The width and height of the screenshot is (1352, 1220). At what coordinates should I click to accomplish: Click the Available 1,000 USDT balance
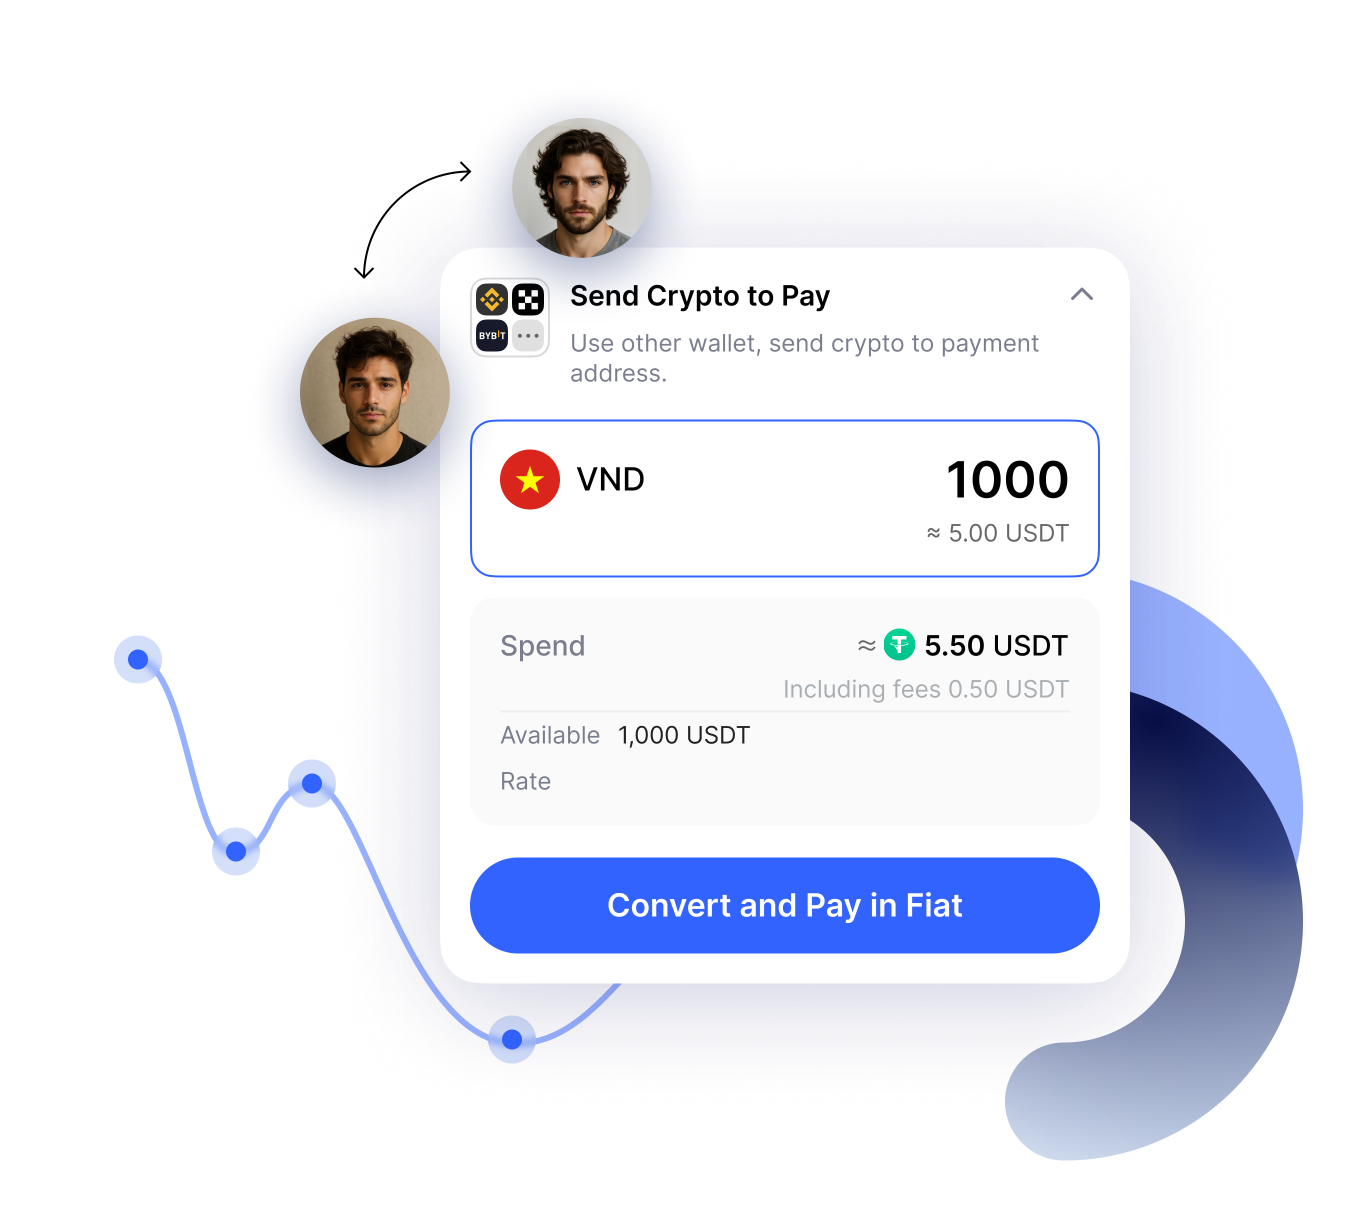625,735
